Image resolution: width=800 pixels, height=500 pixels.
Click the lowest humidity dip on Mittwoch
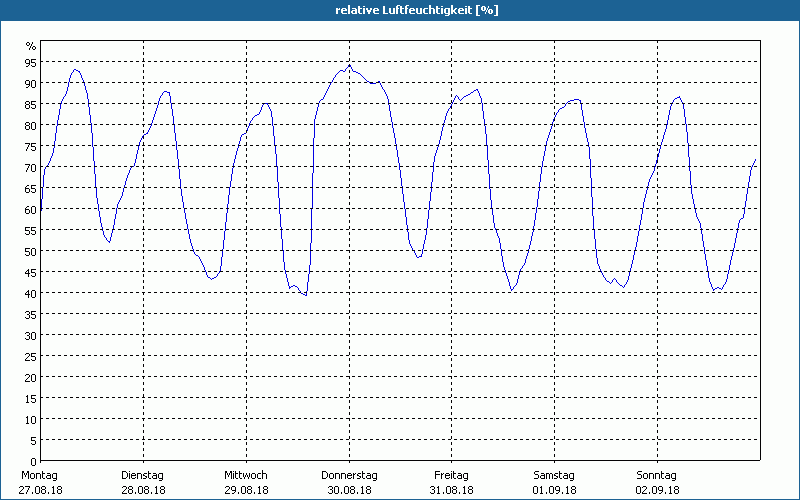coord(305,295)
